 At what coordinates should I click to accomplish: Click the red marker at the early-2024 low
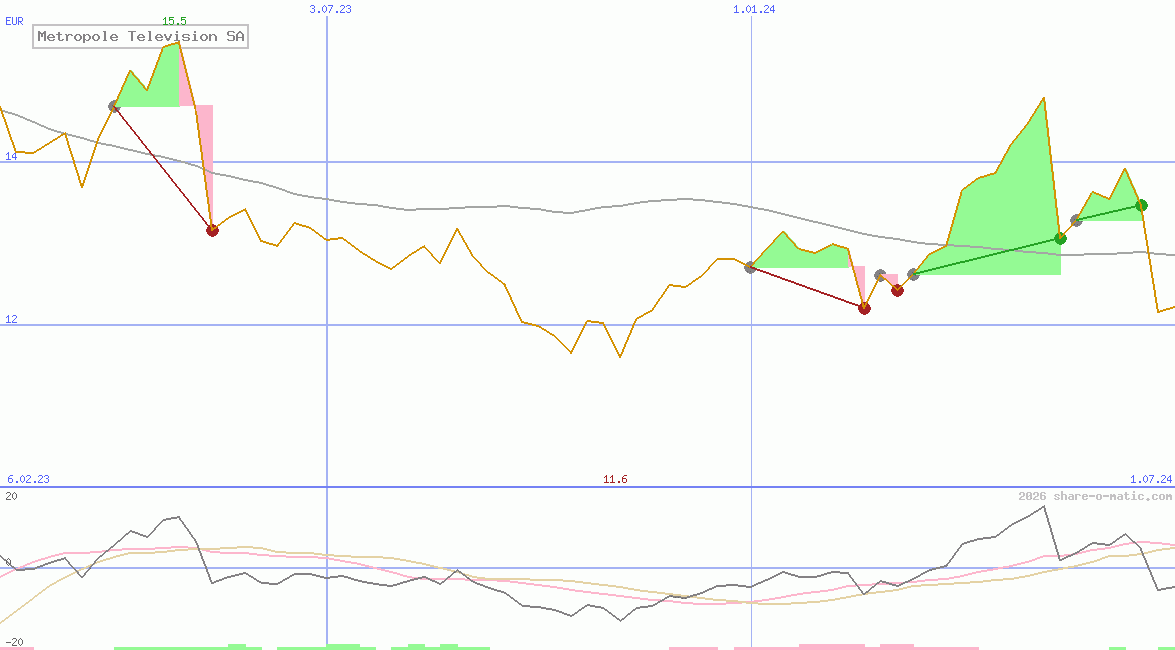tap(864, 308)
